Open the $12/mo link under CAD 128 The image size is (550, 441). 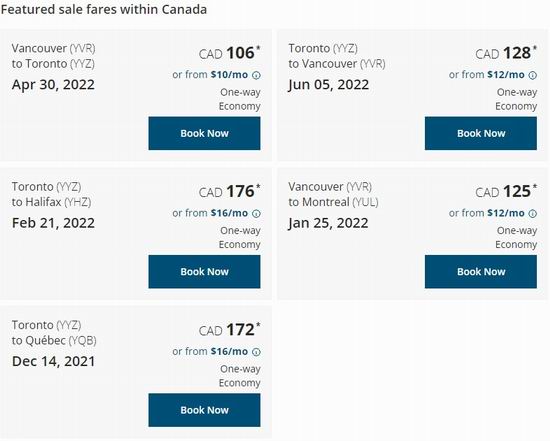click(x=506, y=75)
